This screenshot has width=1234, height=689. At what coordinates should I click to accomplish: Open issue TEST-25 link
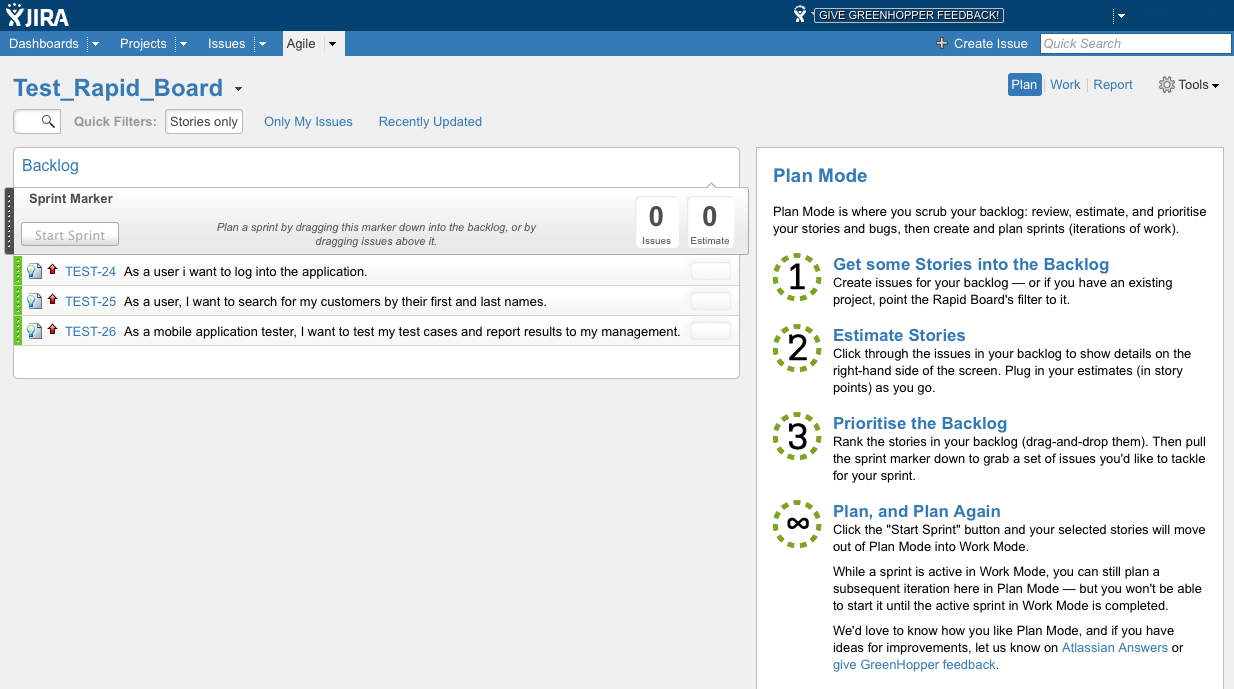click(x=90, y=301)
